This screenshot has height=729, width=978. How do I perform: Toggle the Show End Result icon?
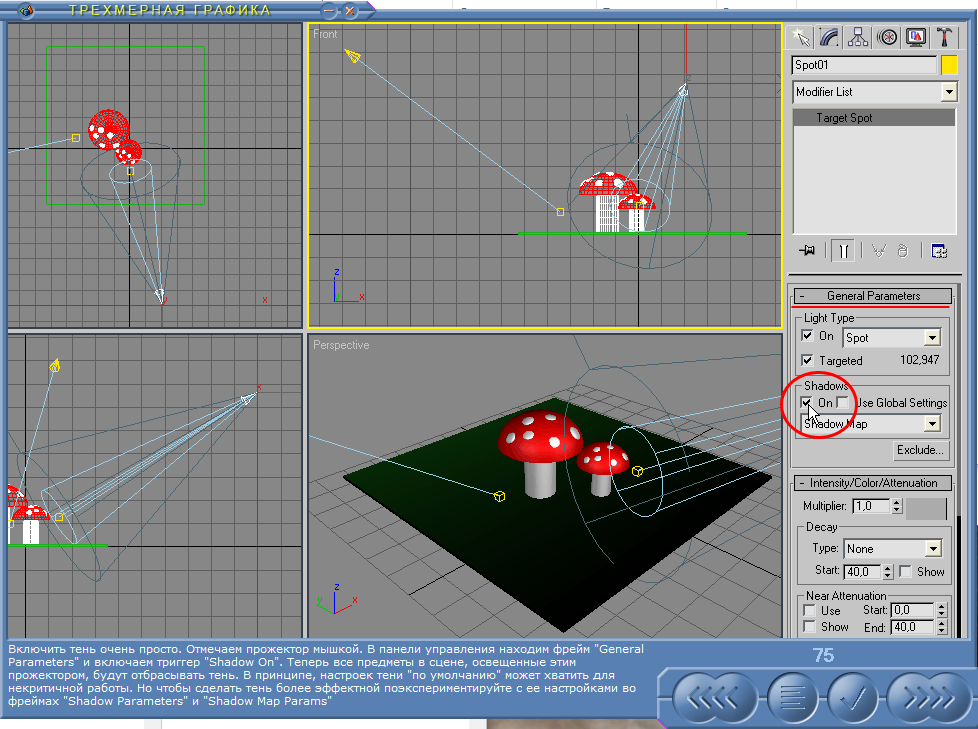tap(843, 251)
